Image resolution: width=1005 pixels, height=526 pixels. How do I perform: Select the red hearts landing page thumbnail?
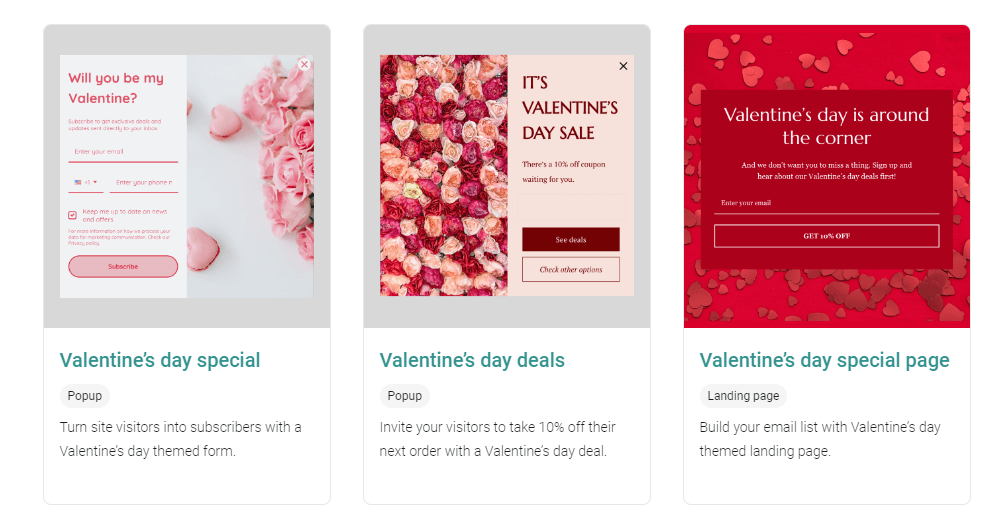point(826,176)
